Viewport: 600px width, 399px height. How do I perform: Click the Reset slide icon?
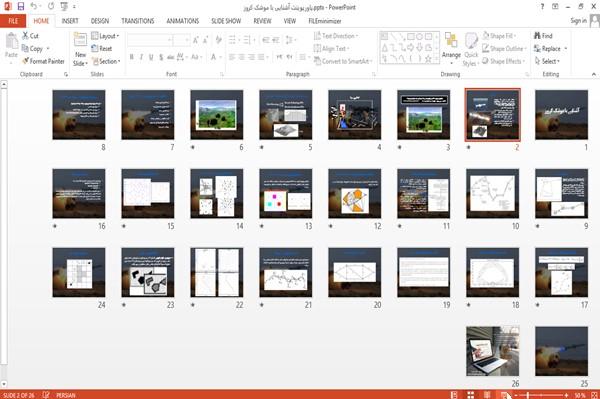coord(95,49)
